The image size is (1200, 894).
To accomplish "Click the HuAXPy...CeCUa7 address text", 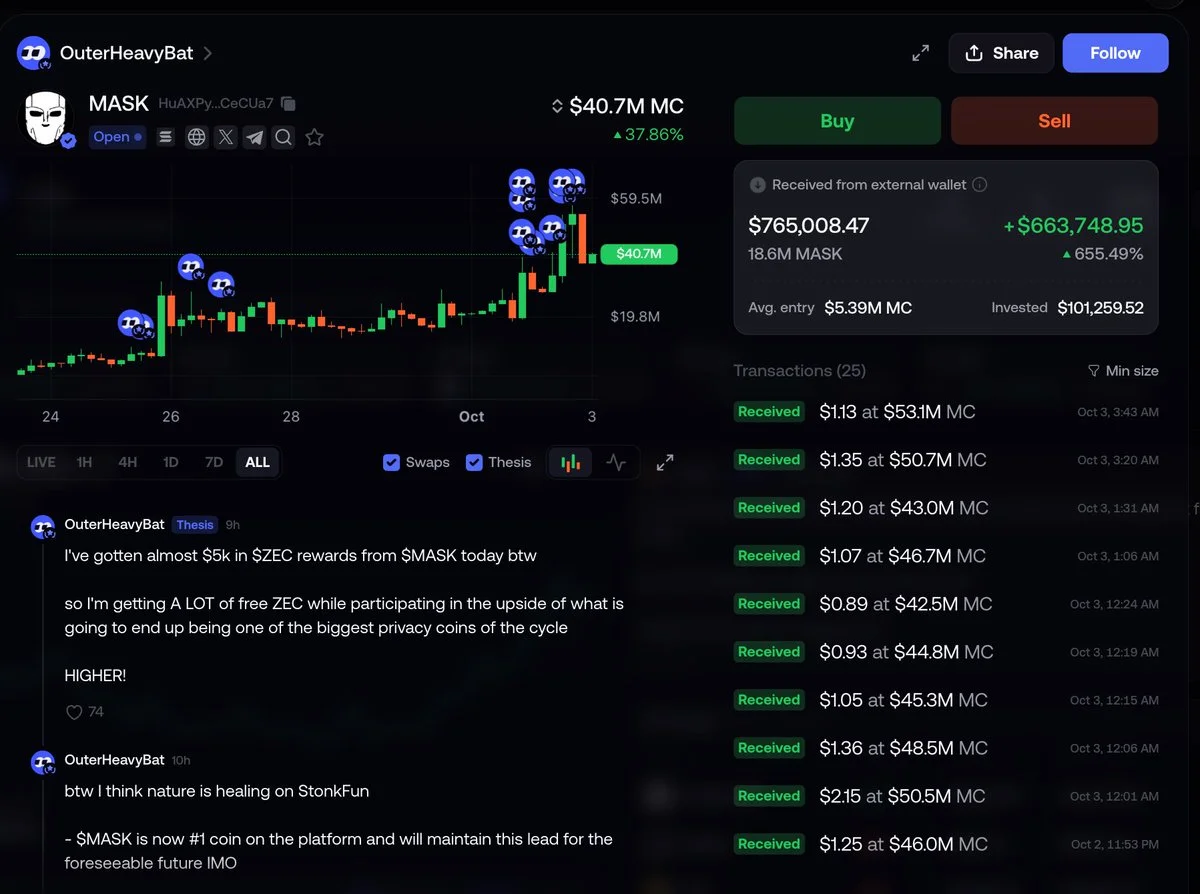I will [216, 104].
